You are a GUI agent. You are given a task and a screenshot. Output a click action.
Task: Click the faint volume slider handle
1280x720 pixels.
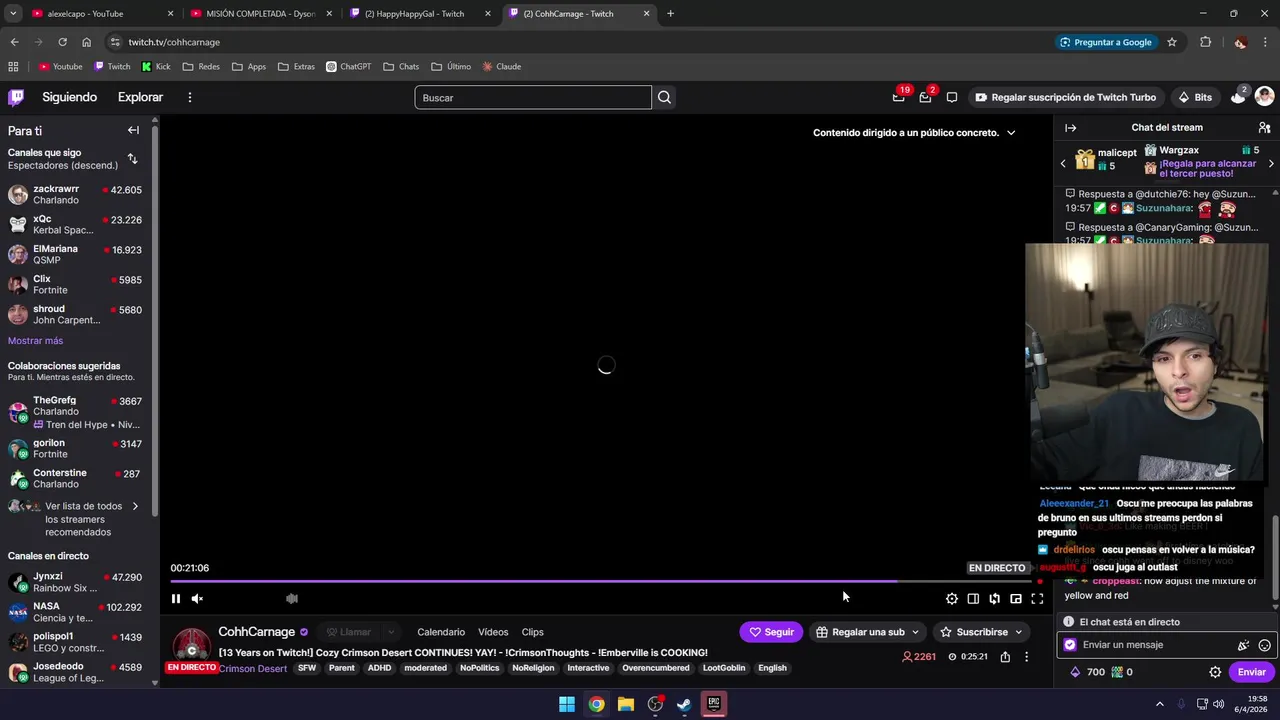pyautogui.click(x=292, y=599)
